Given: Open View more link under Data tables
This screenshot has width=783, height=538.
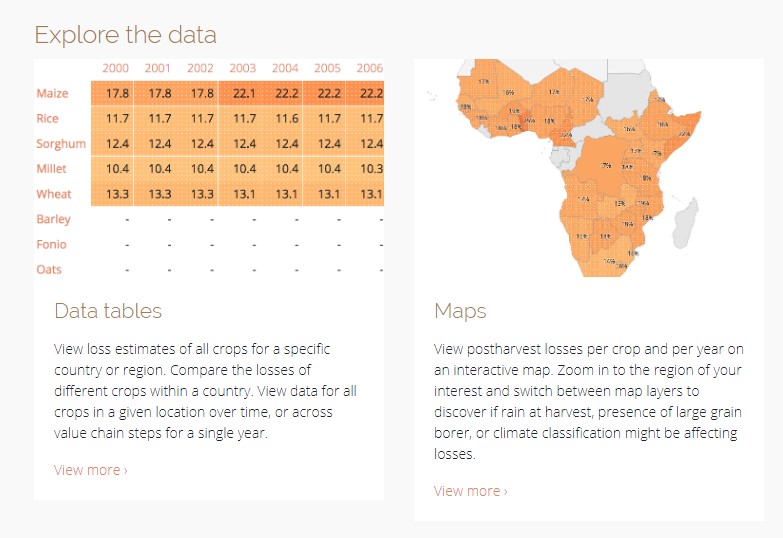Looking at the screenshot, I should 90,470.
